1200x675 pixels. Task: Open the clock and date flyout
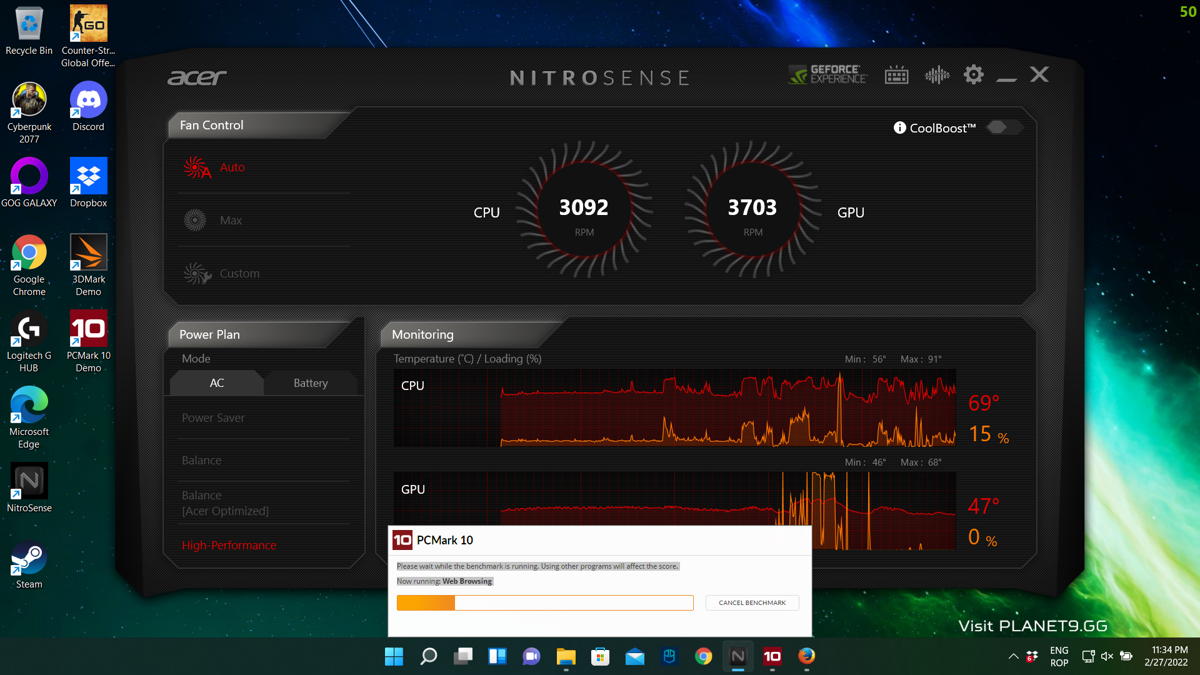click(1169, 656)
